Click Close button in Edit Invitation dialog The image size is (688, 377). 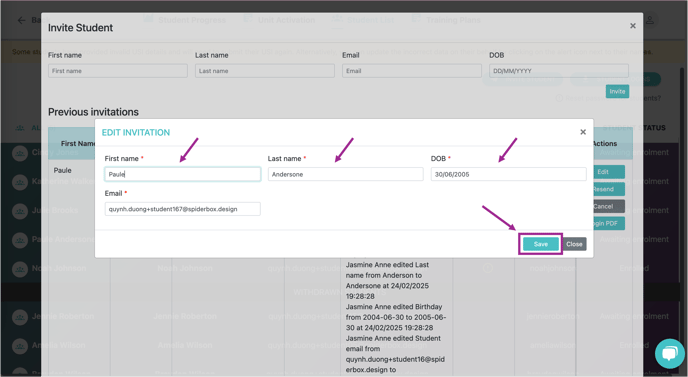point(574,244)
